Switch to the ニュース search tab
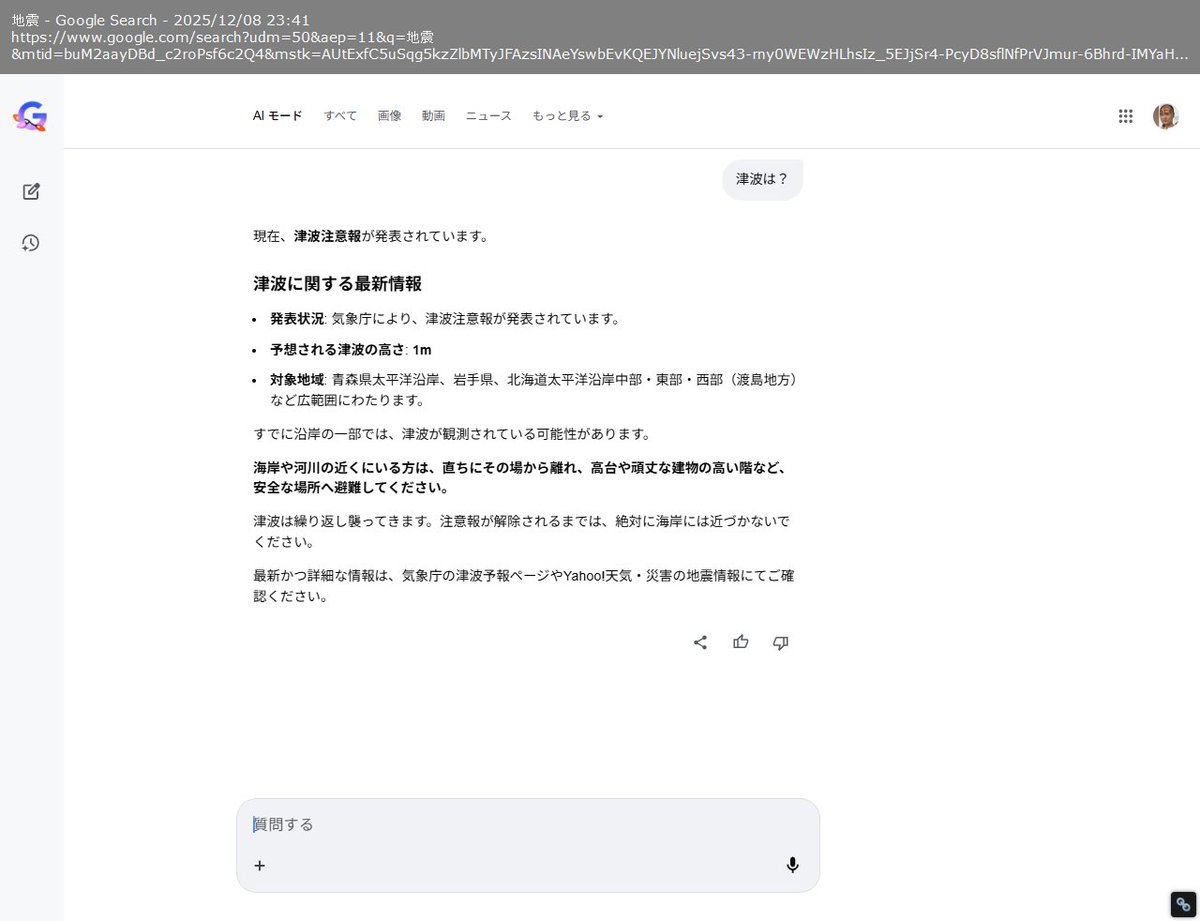The width and height of the screenshot is (1200, 921). [488, 116]
